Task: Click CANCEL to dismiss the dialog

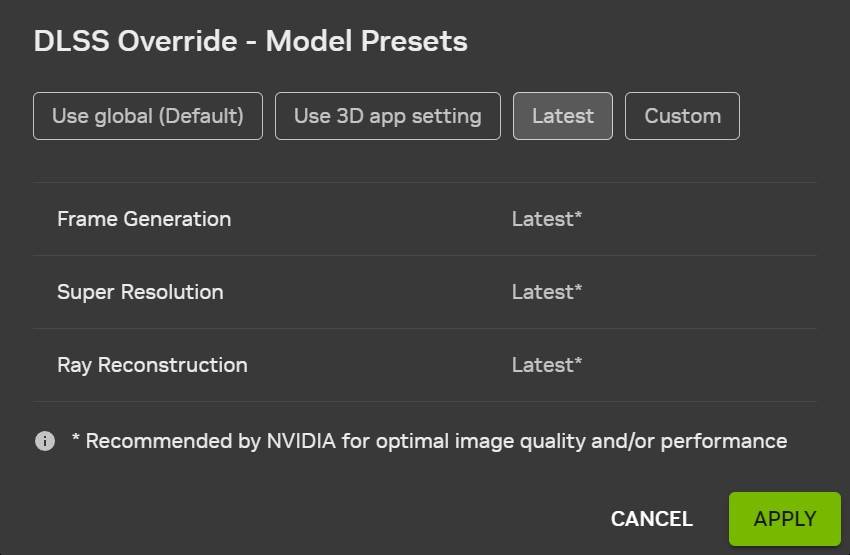Action: tap(652, 519)
